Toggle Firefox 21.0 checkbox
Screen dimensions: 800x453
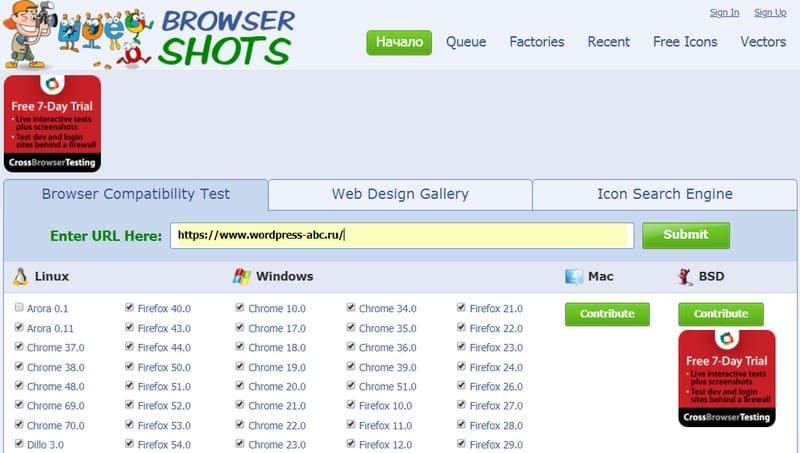[461, 307]
